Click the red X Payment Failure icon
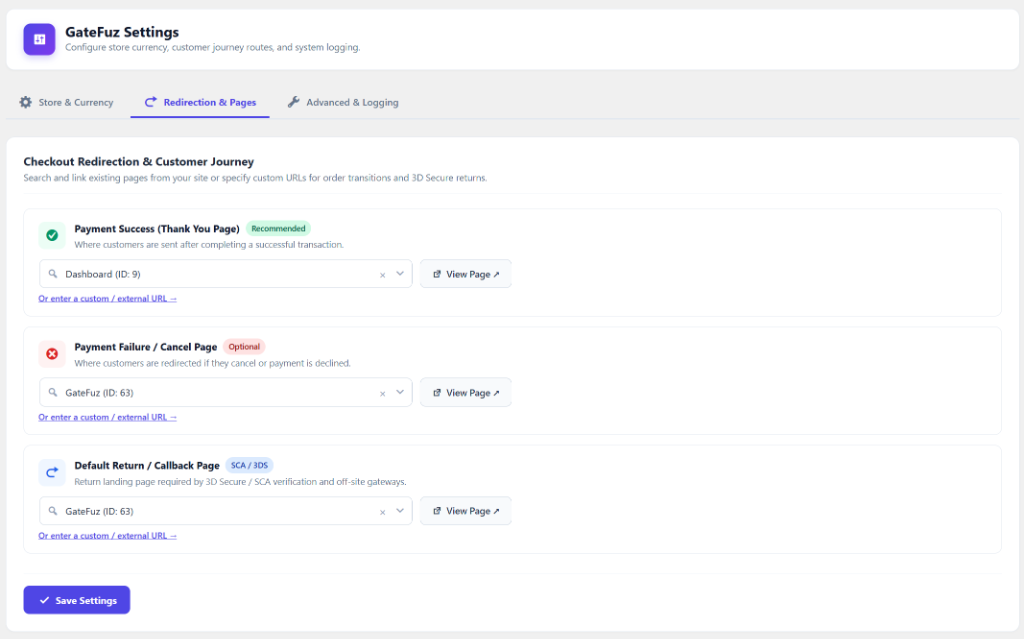 pos(52,353)
